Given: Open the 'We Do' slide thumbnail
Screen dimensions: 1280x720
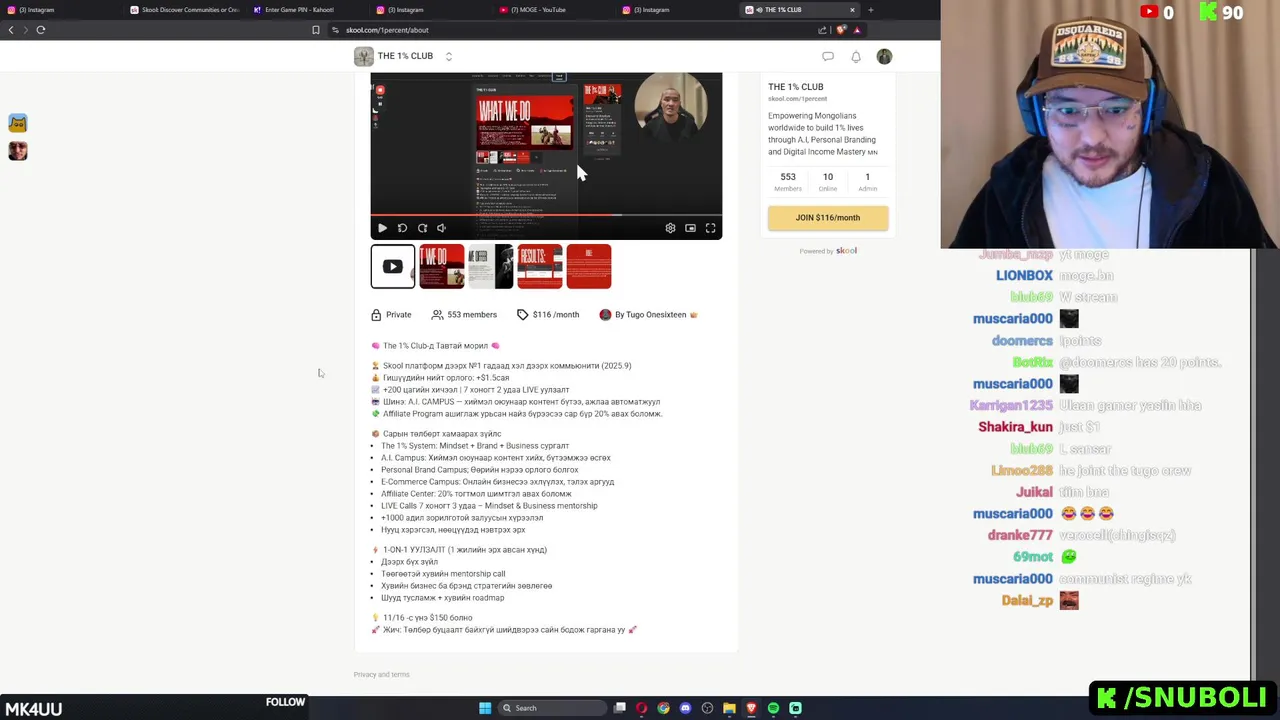Looking at the screenshot, I should [441, 266].
